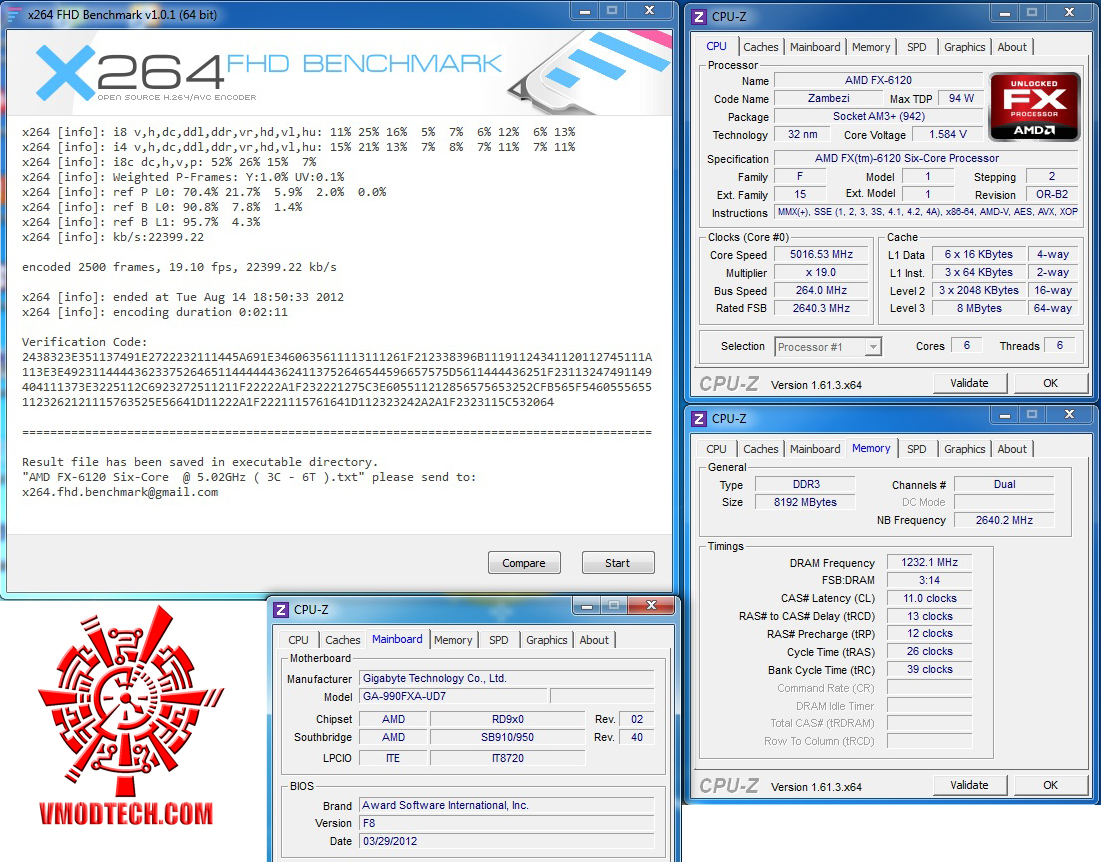Click OK in top CPU-Z window
The width and height of the screenshot is (1101, 862).
[x=1050, y=383]
